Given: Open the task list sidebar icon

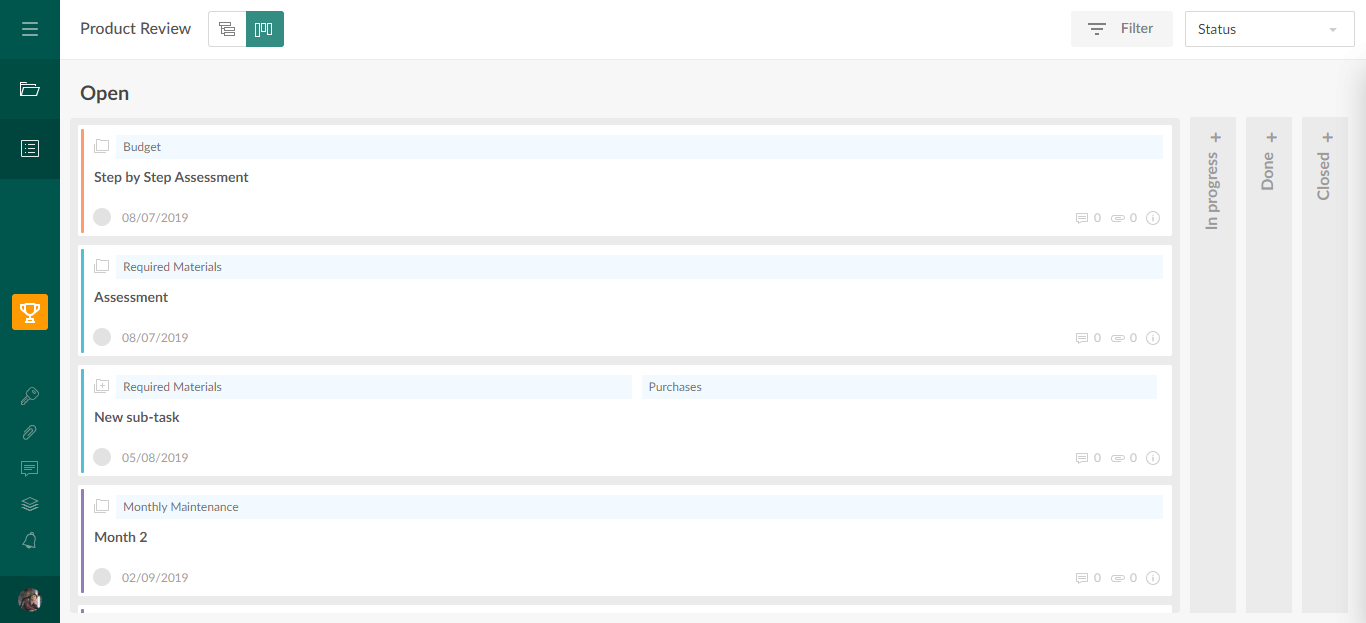Looking at the screenshot, I should (x=30, y=149).
